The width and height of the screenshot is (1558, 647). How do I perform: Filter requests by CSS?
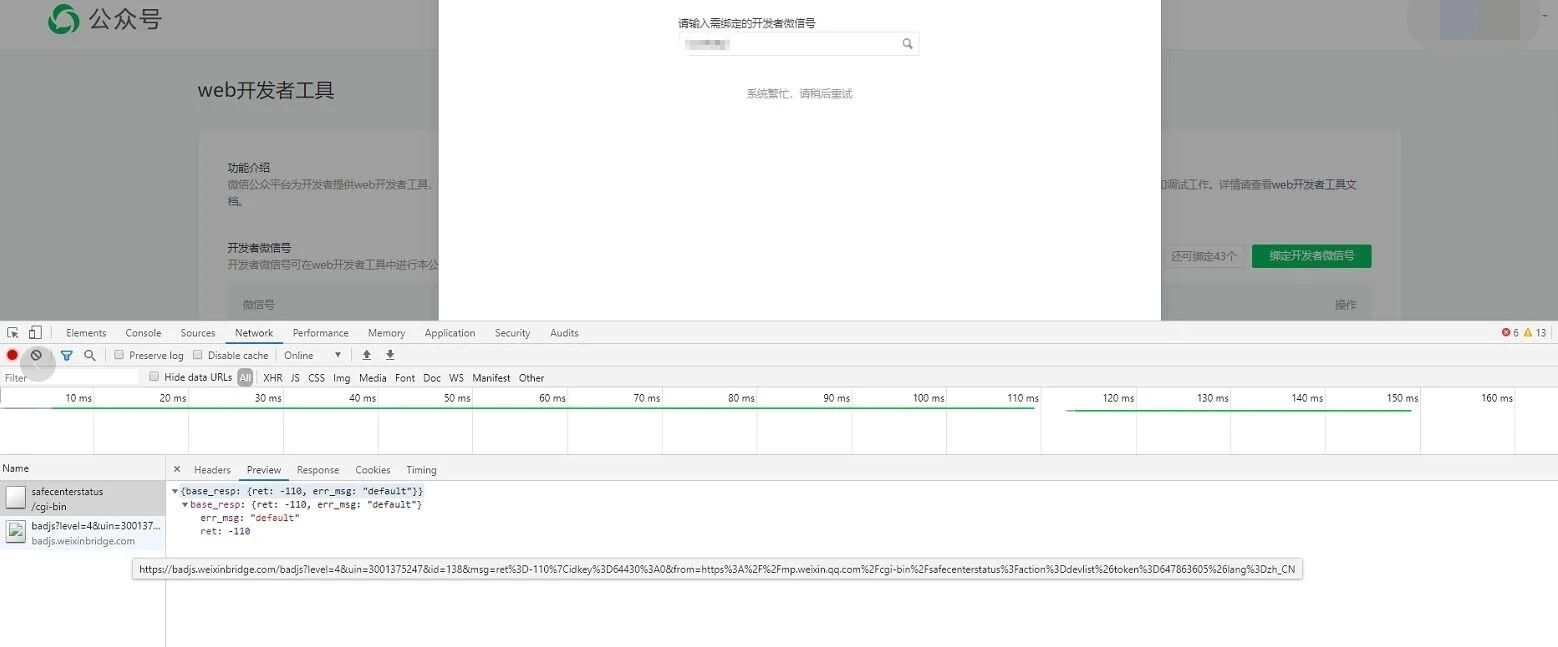pyautogui.click(x=316, y=378)
